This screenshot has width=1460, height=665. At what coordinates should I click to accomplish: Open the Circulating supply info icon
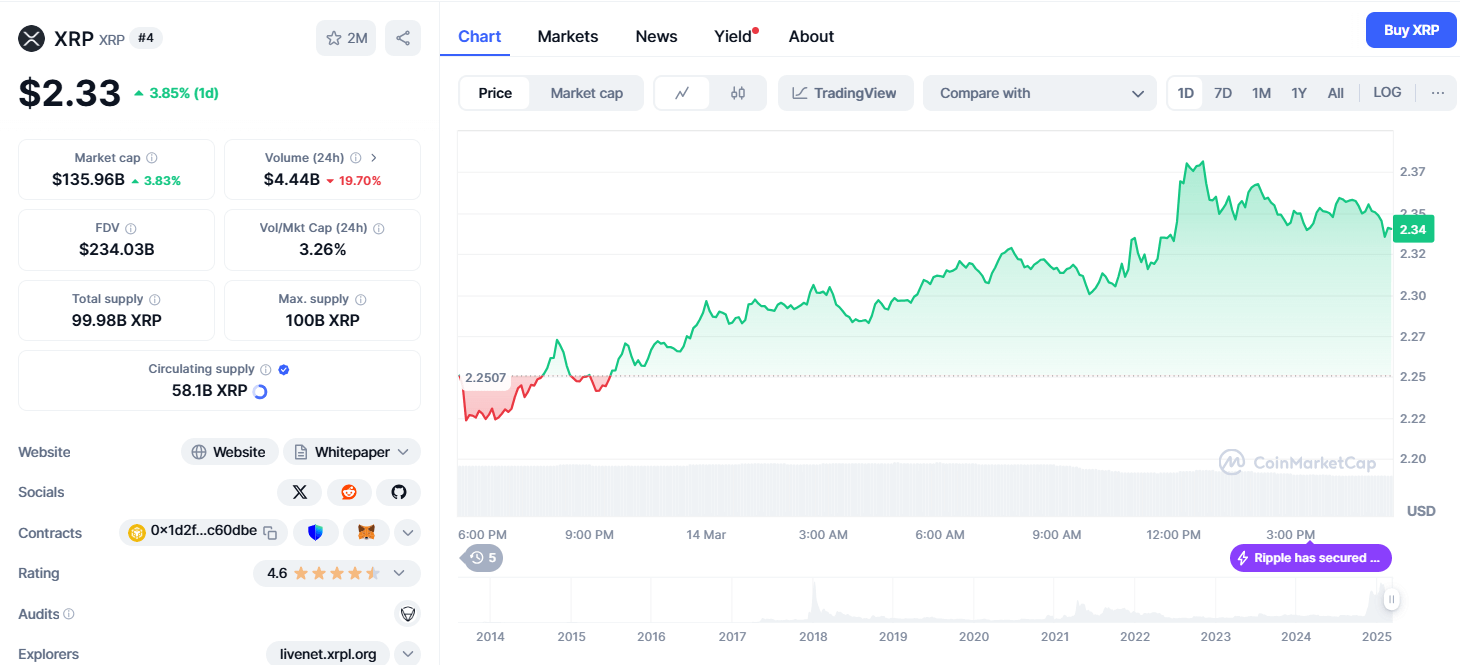pos(265,369)
